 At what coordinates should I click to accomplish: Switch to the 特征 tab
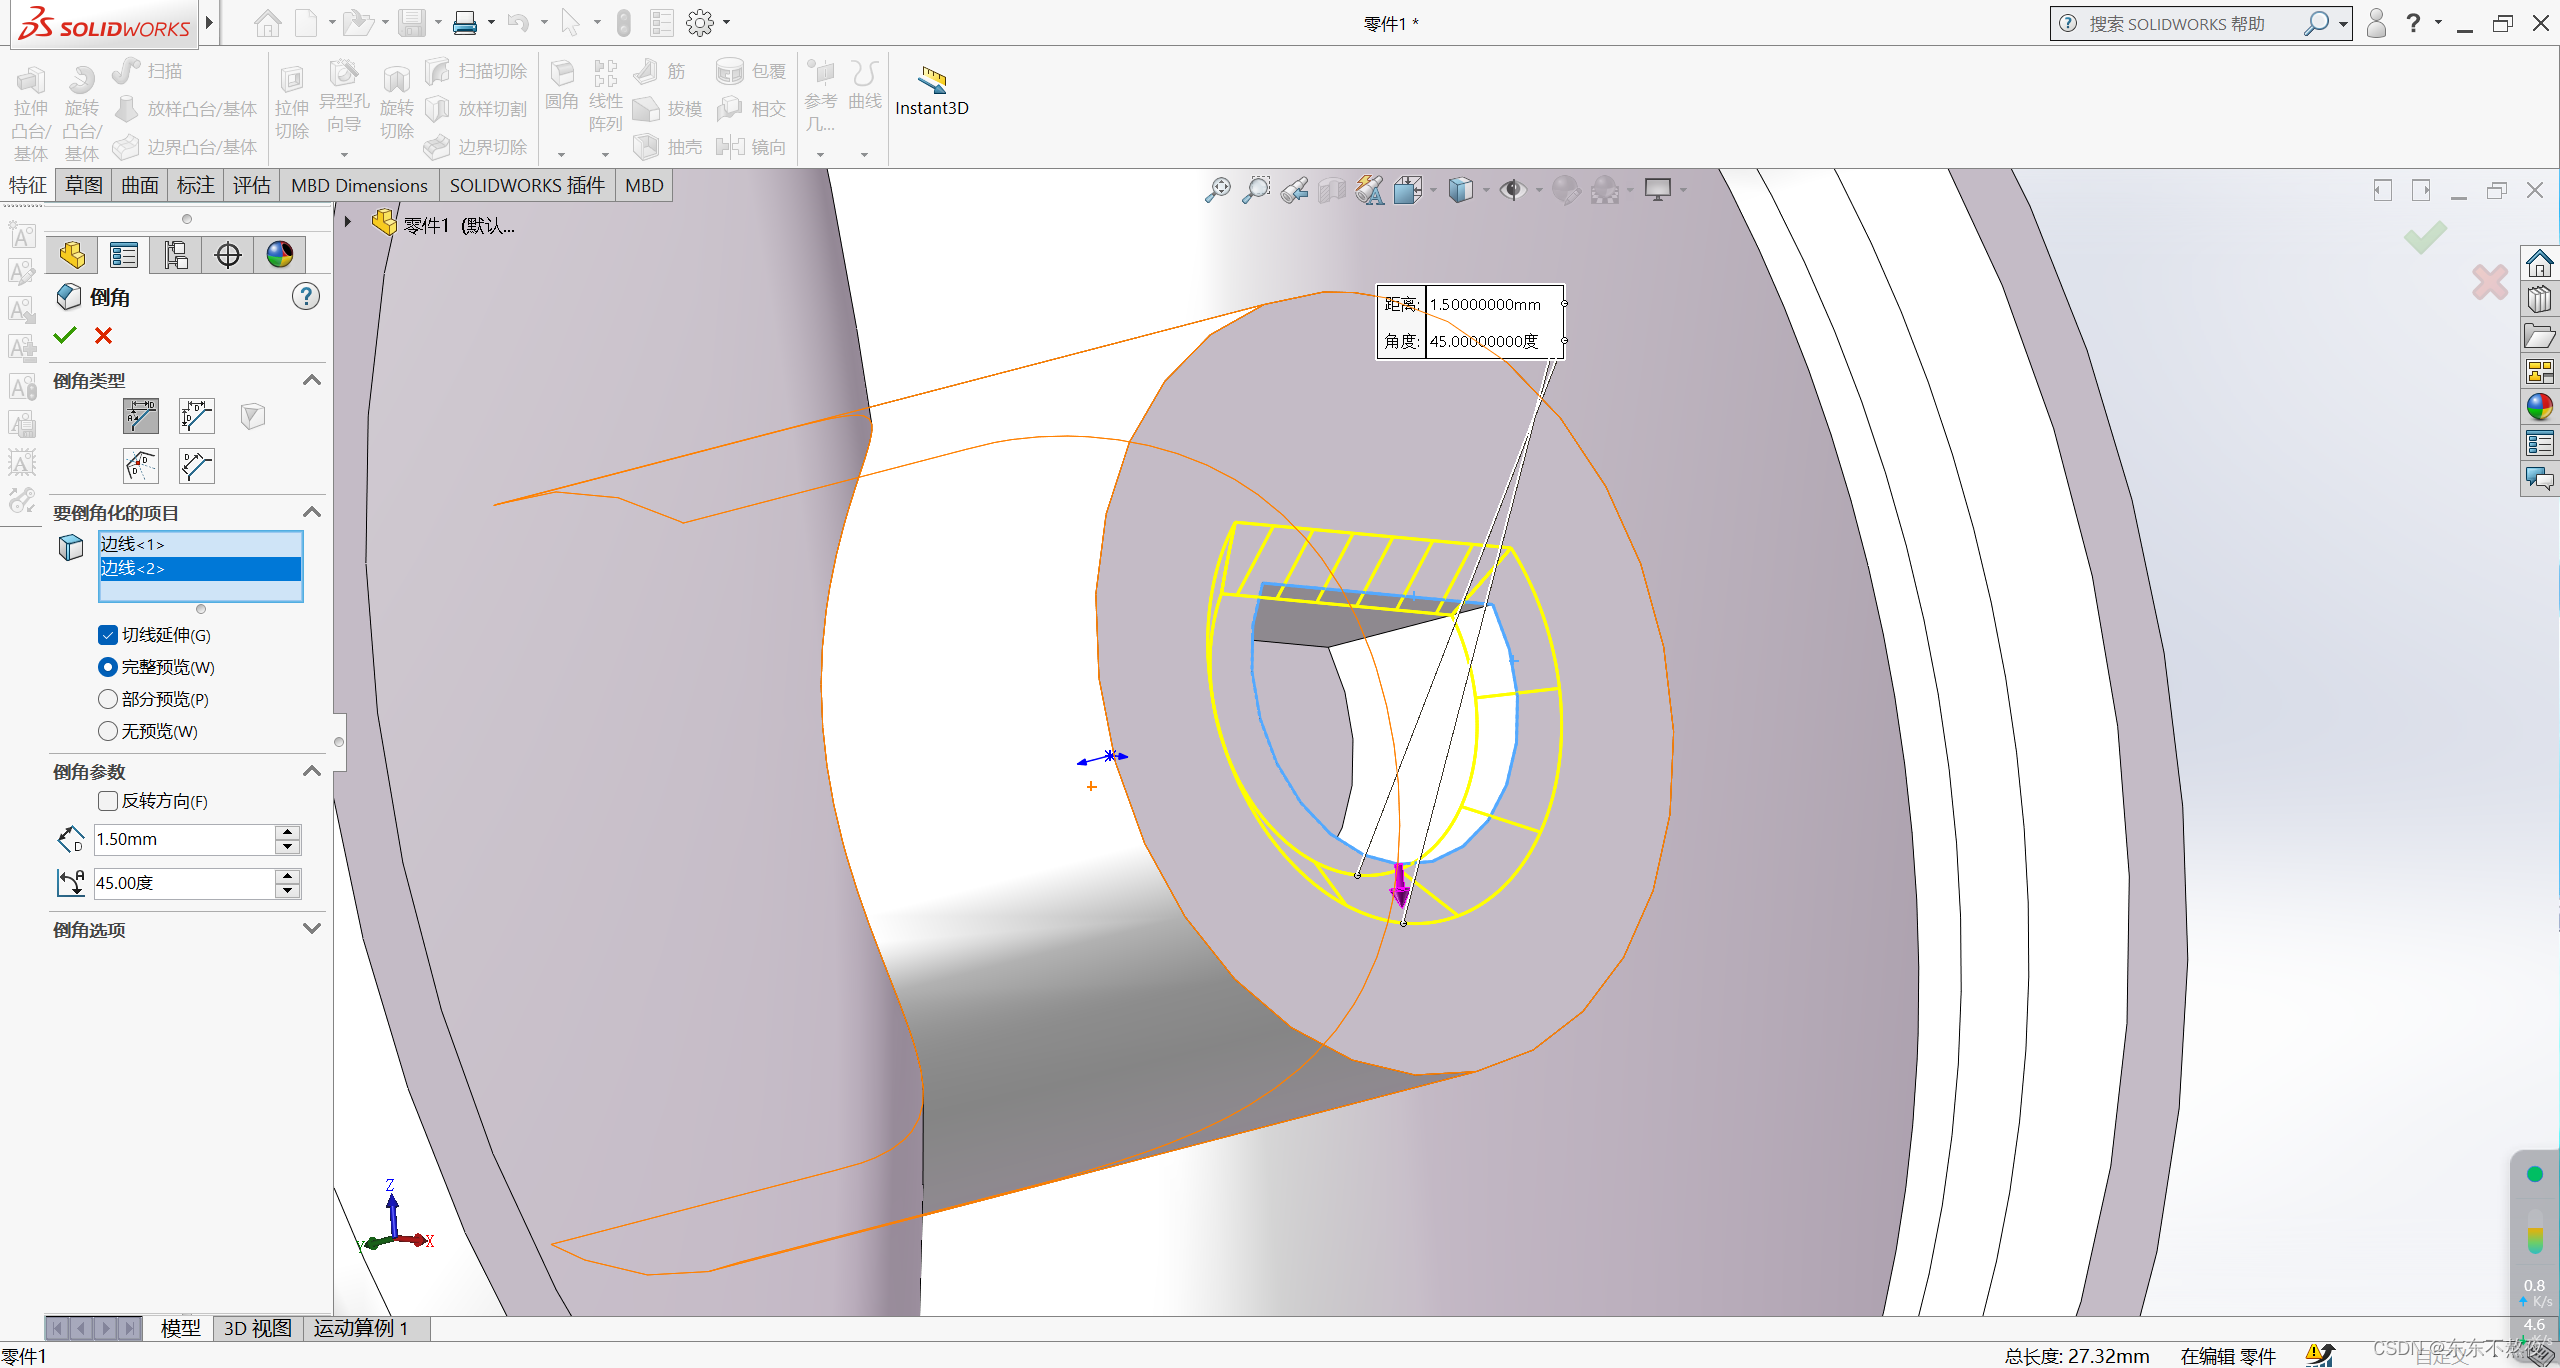(x=27, y=185)
